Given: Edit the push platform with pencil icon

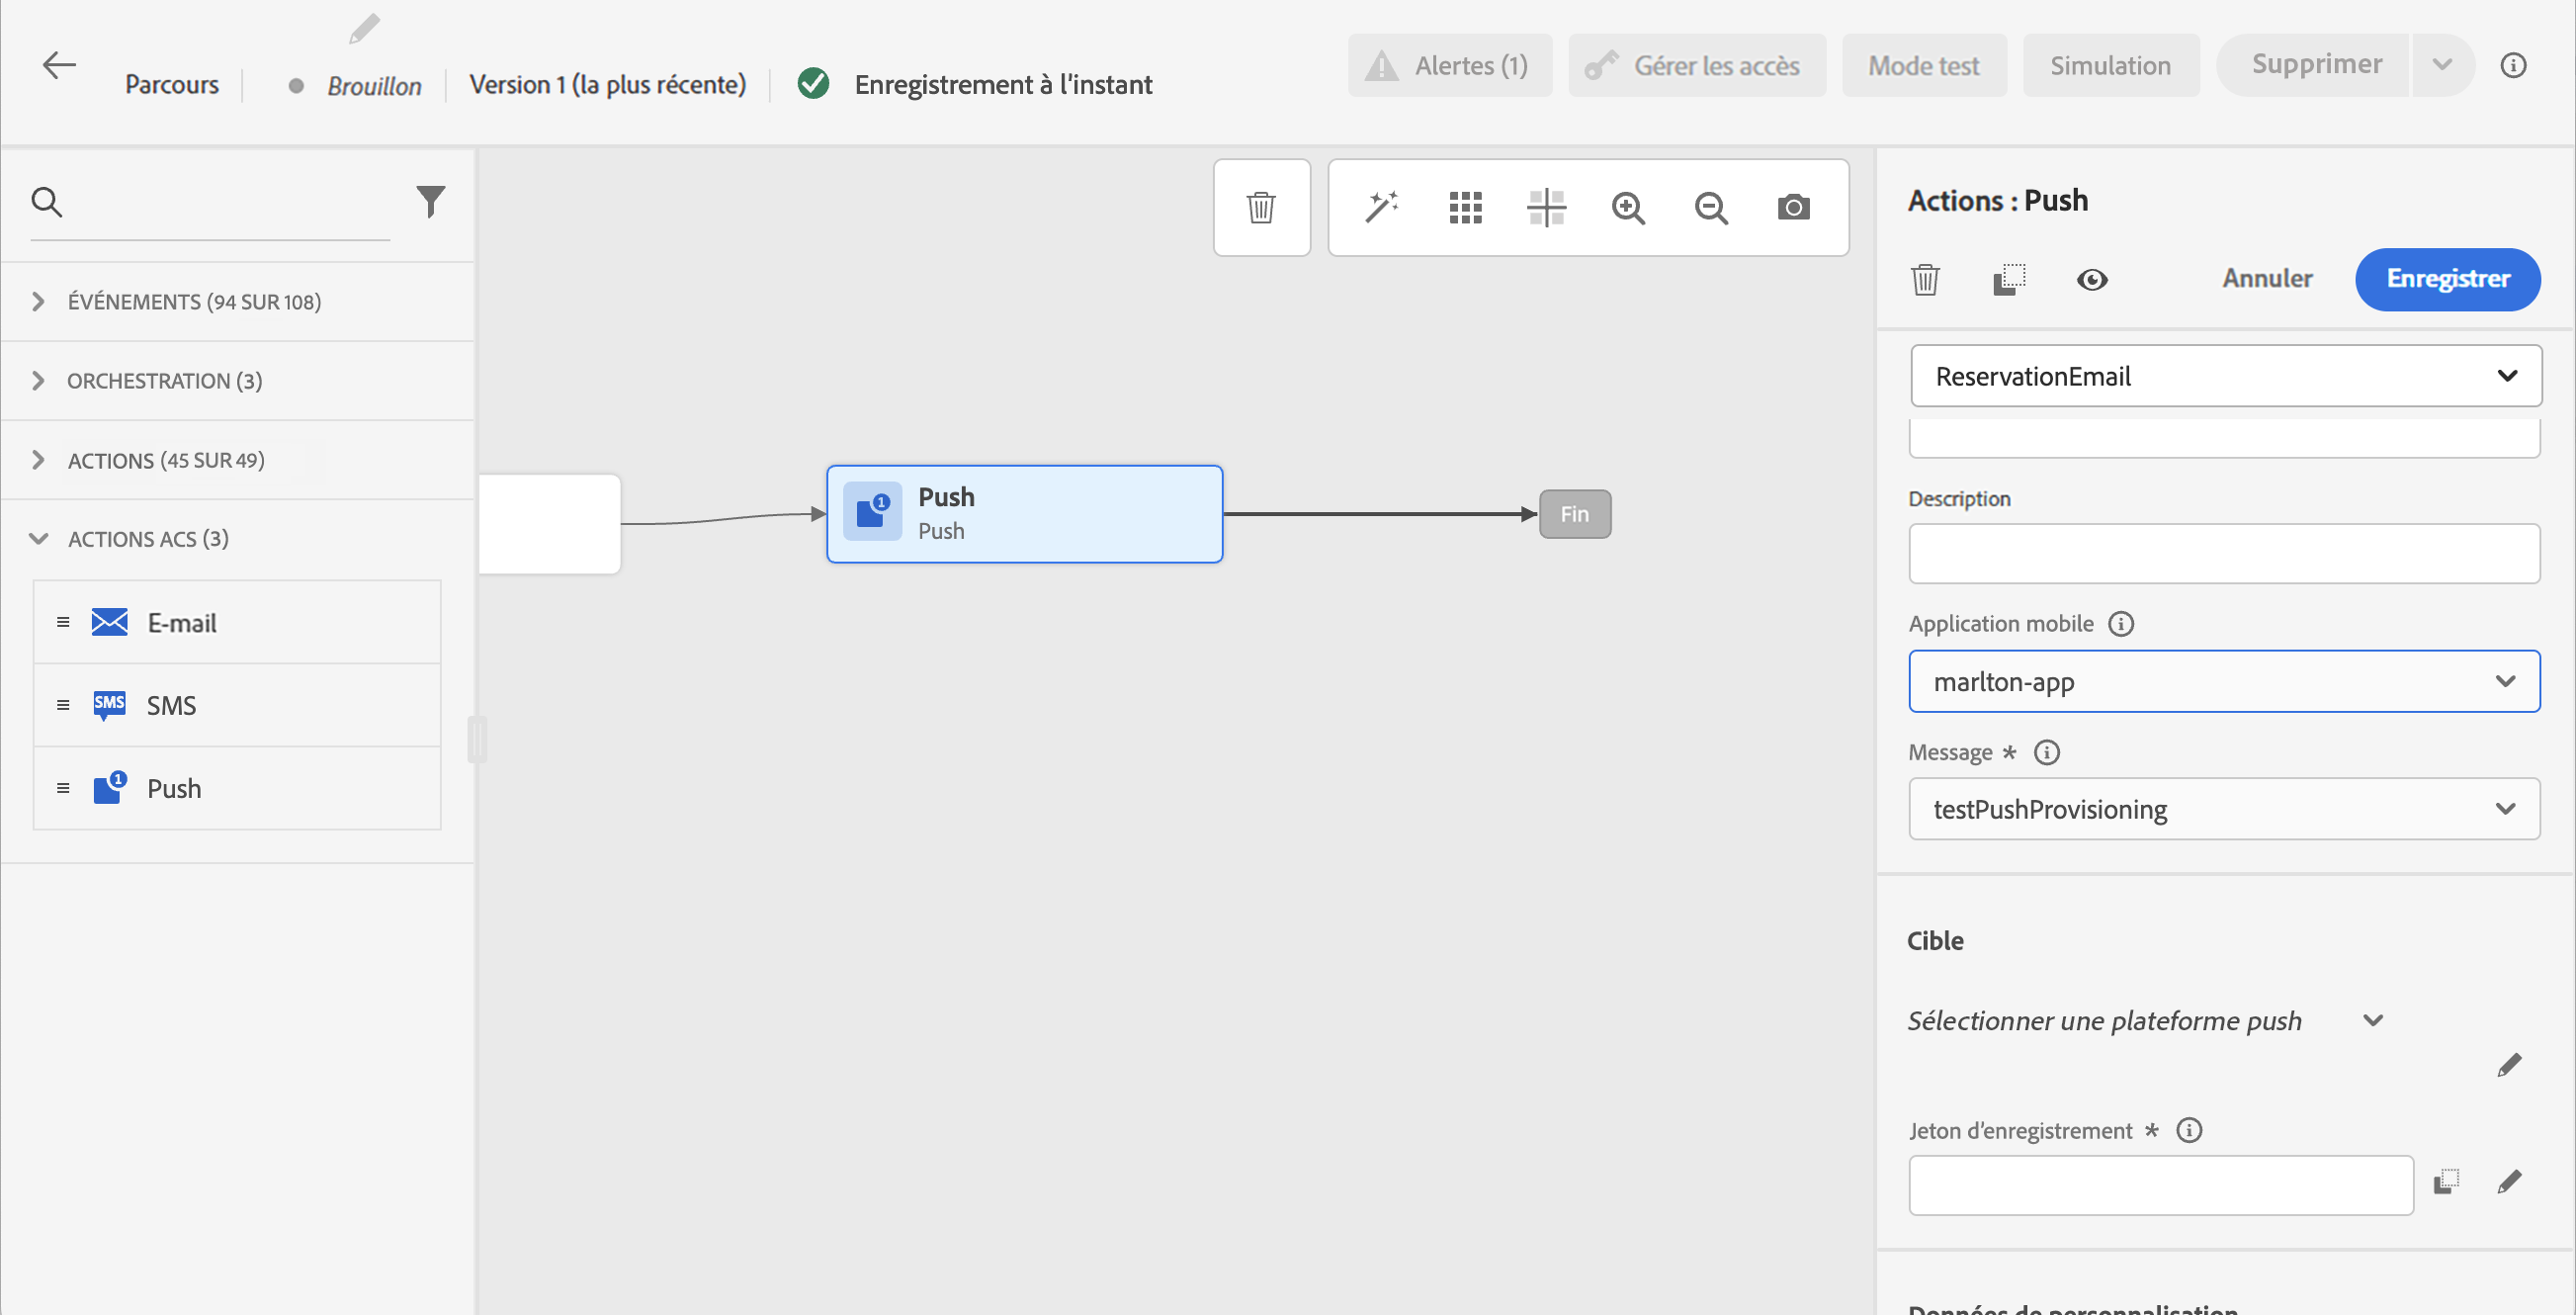Looking at the screenshot, I should pyautogui.click(x=2508, y=1065).
